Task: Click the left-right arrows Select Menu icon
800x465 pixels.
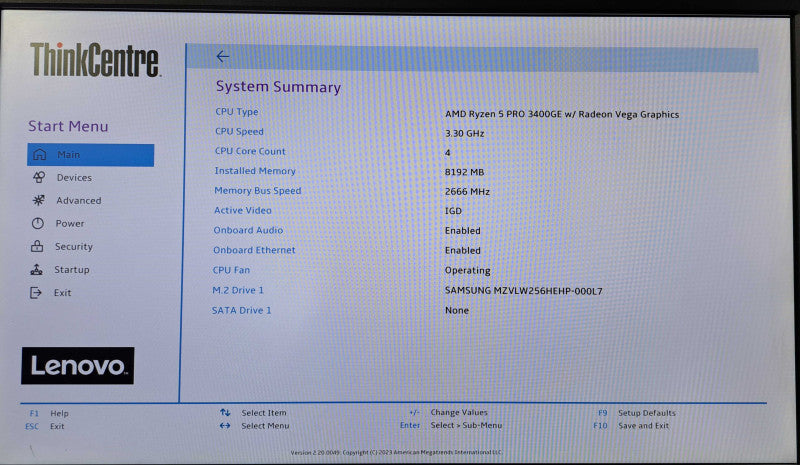Action: pos(225,425)
